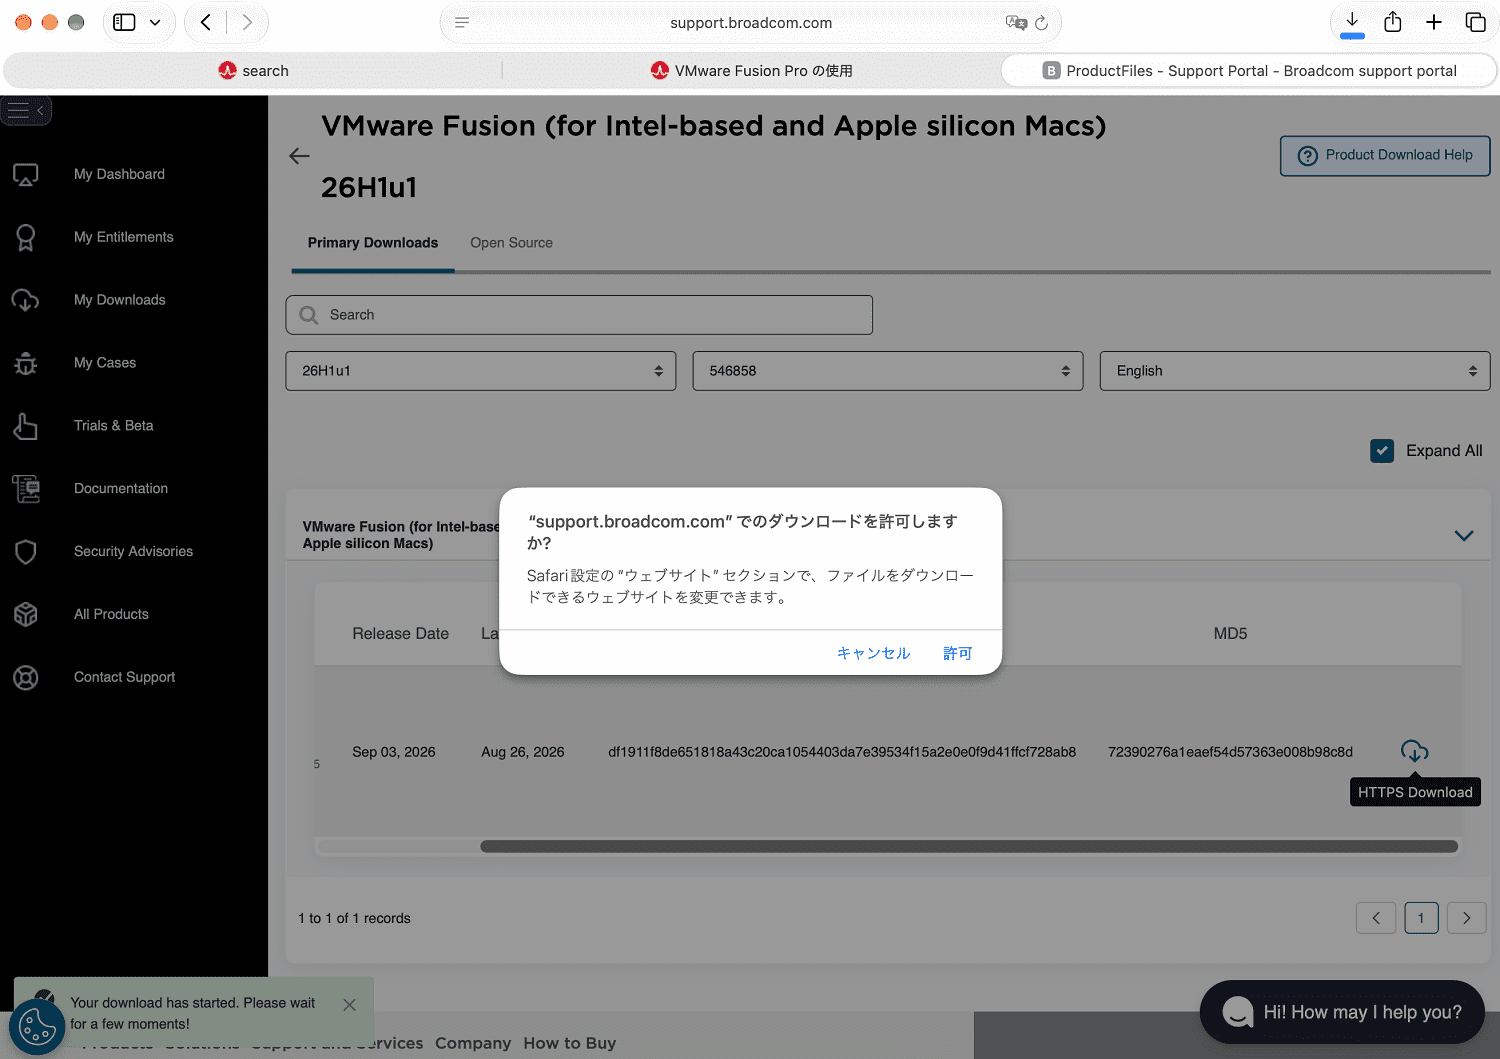Open the All Products cube icon
The image size is (1500, 1059).
(26, 615)
